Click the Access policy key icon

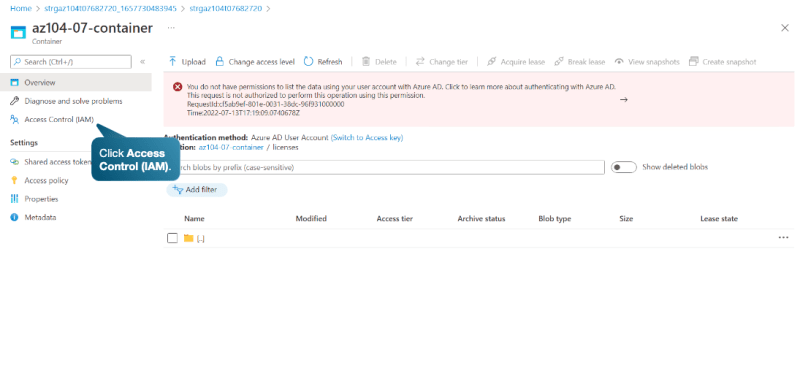click(x=14, y=180)
